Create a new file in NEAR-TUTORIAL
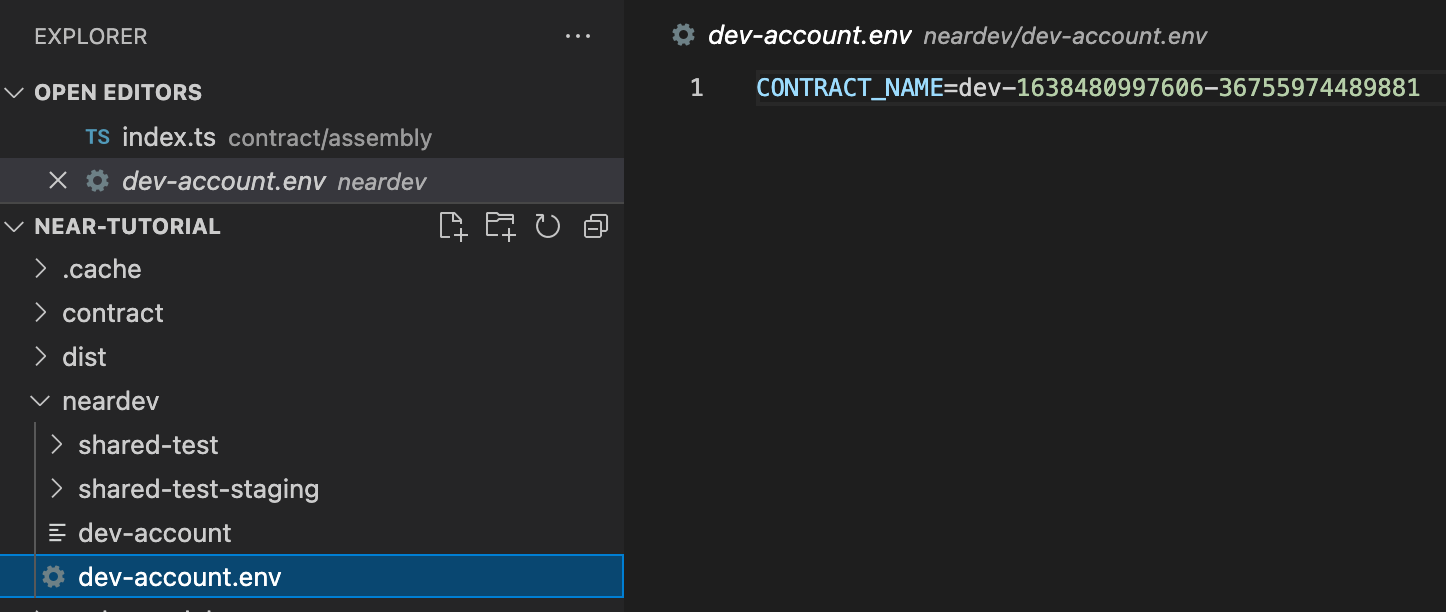 point(452,226)
